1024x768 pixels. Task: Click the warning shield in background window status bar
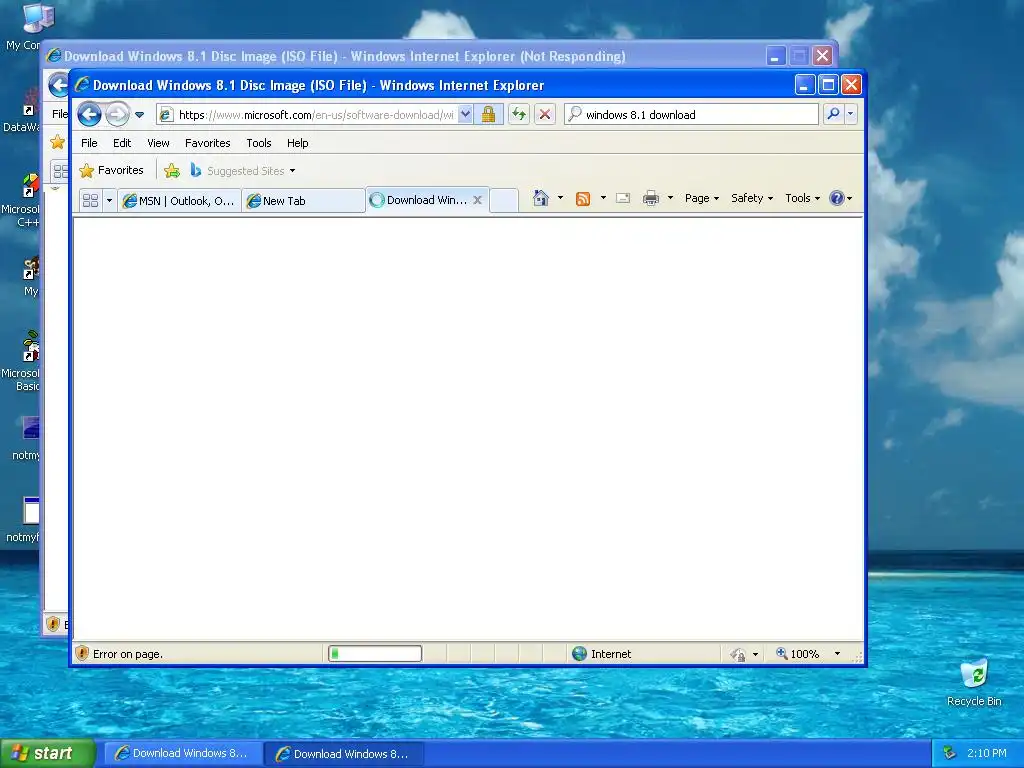pos(54,624)
